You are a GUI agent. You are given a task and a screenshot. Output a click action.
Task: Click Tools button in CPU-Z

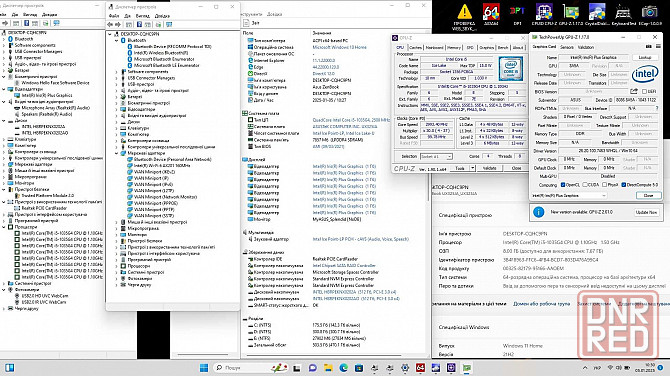(459, 168)
